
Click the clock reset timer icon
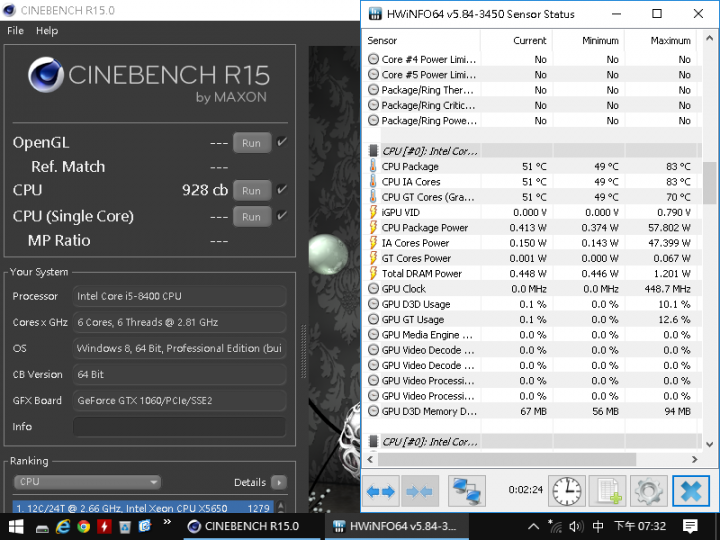tap(566, 491)
